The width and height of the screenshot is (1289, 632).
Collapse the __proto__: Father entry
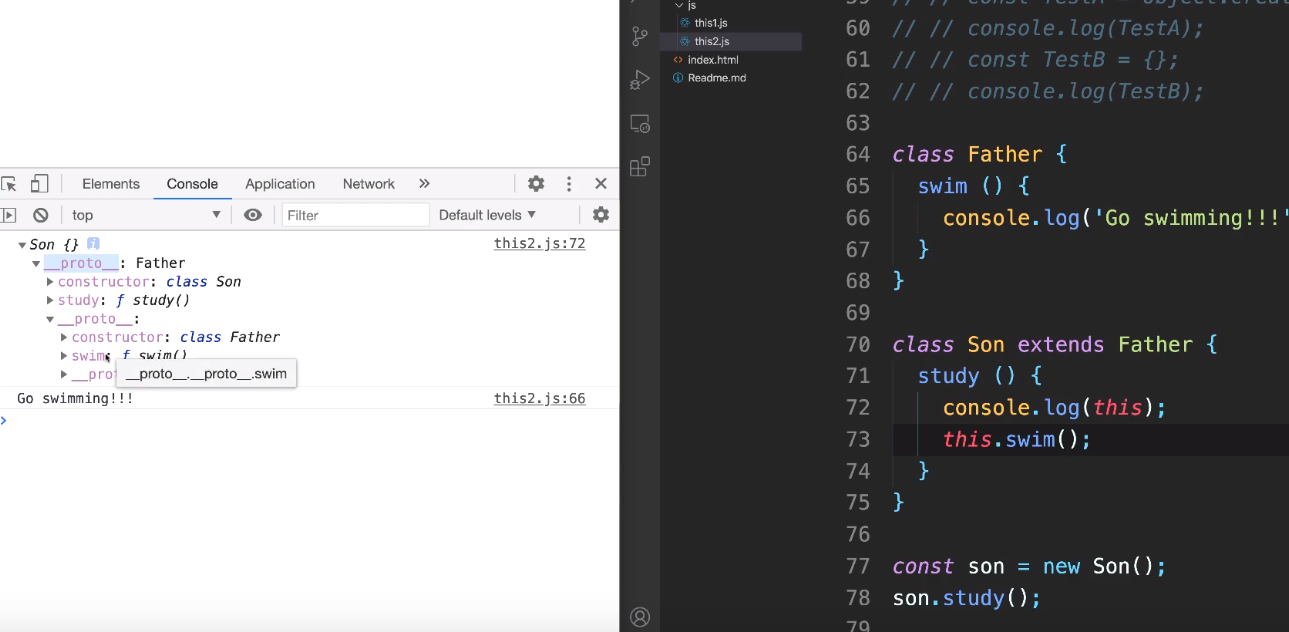click(x=36, y=264)
